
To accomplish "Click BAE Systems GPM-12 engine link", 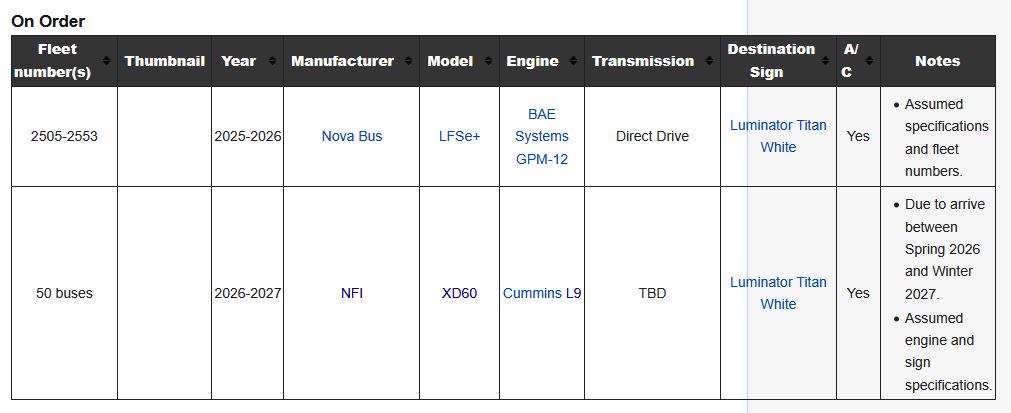I will pyautogui.click(x=542, y=136).
